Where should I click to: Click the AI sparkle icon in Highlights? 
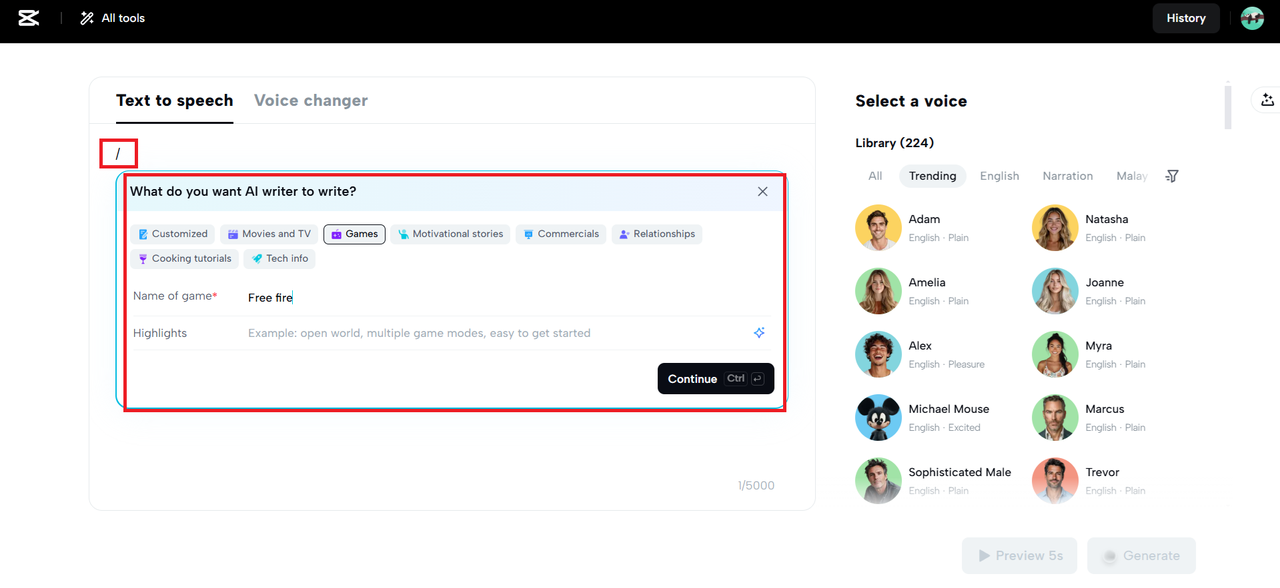tap(759, 333)
